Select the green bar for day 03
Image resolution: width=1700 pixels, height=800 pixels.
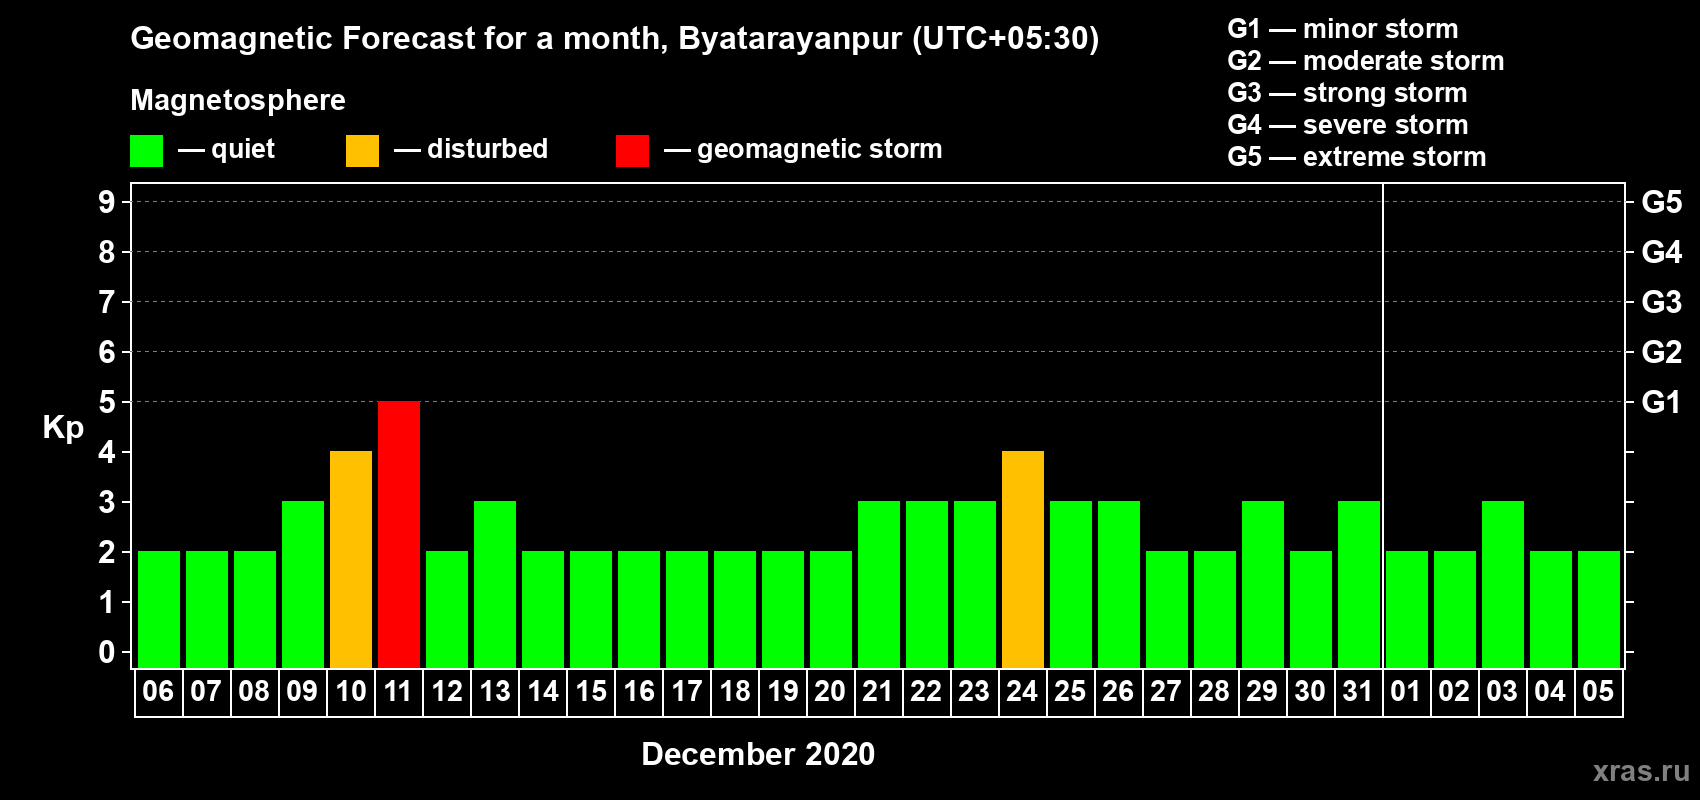pos(1503,584)
